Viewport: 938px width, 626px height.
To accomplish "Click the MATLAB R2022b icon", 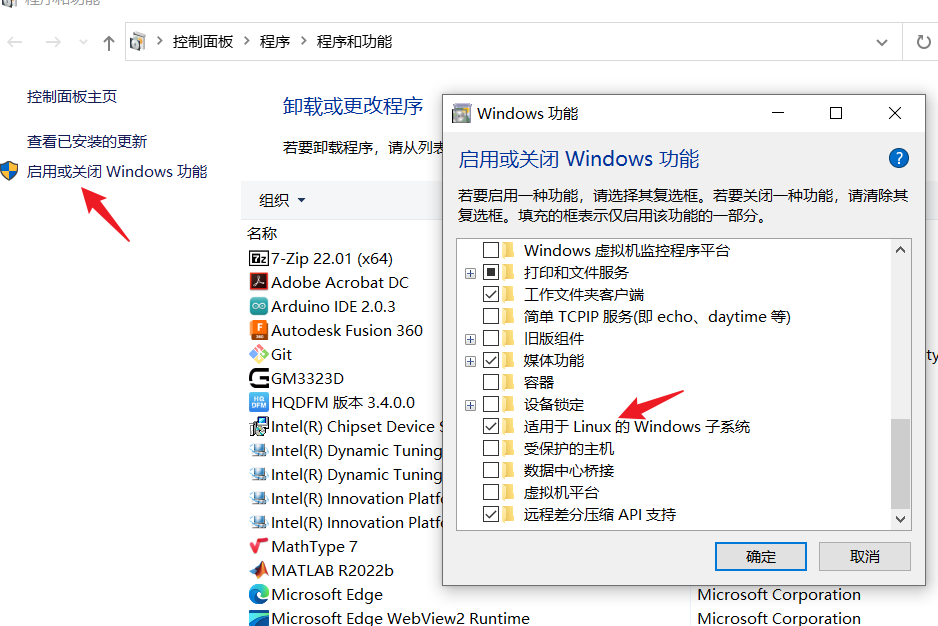I will pyautogui.click(x=258, y=570).
